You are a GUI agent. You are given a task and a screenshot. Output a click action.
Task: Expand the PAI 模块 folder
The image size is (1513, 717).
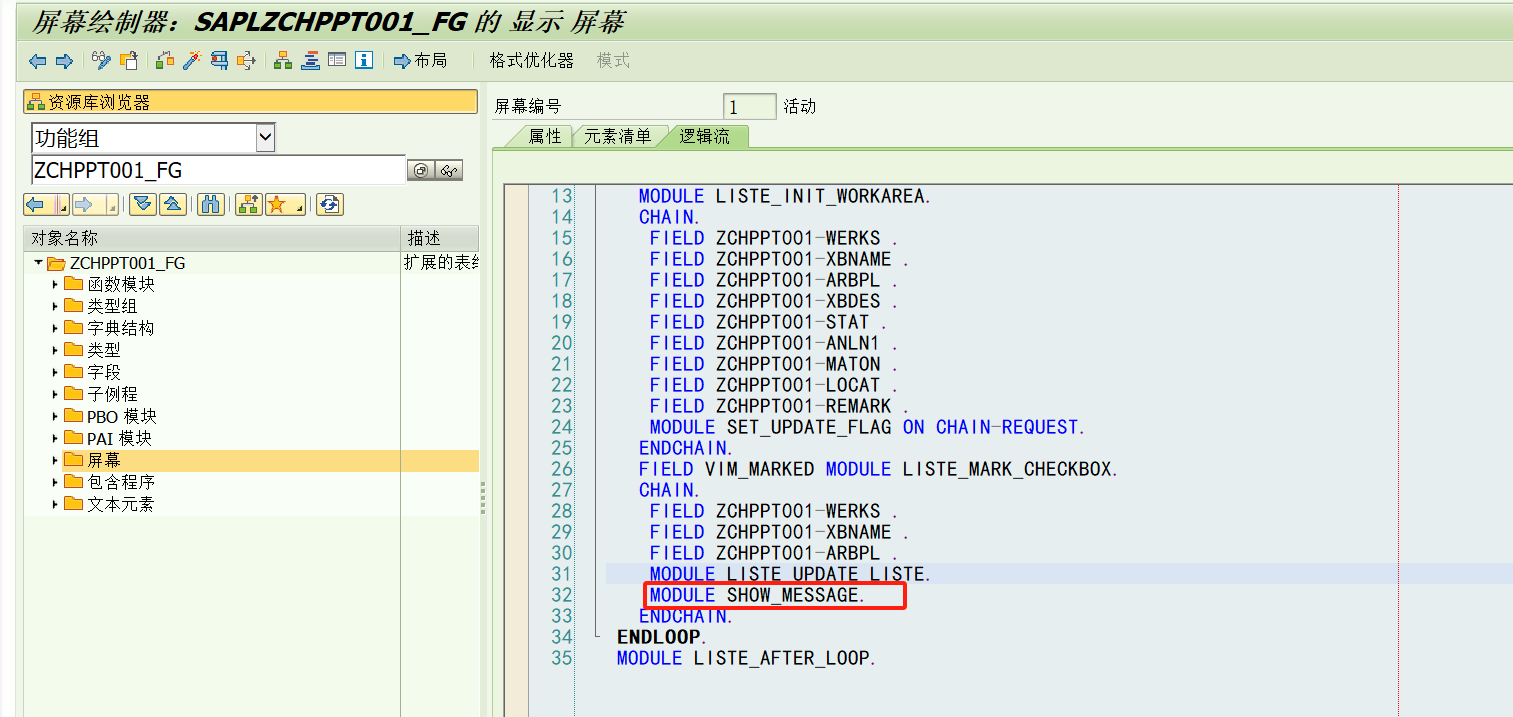point(55,439)
